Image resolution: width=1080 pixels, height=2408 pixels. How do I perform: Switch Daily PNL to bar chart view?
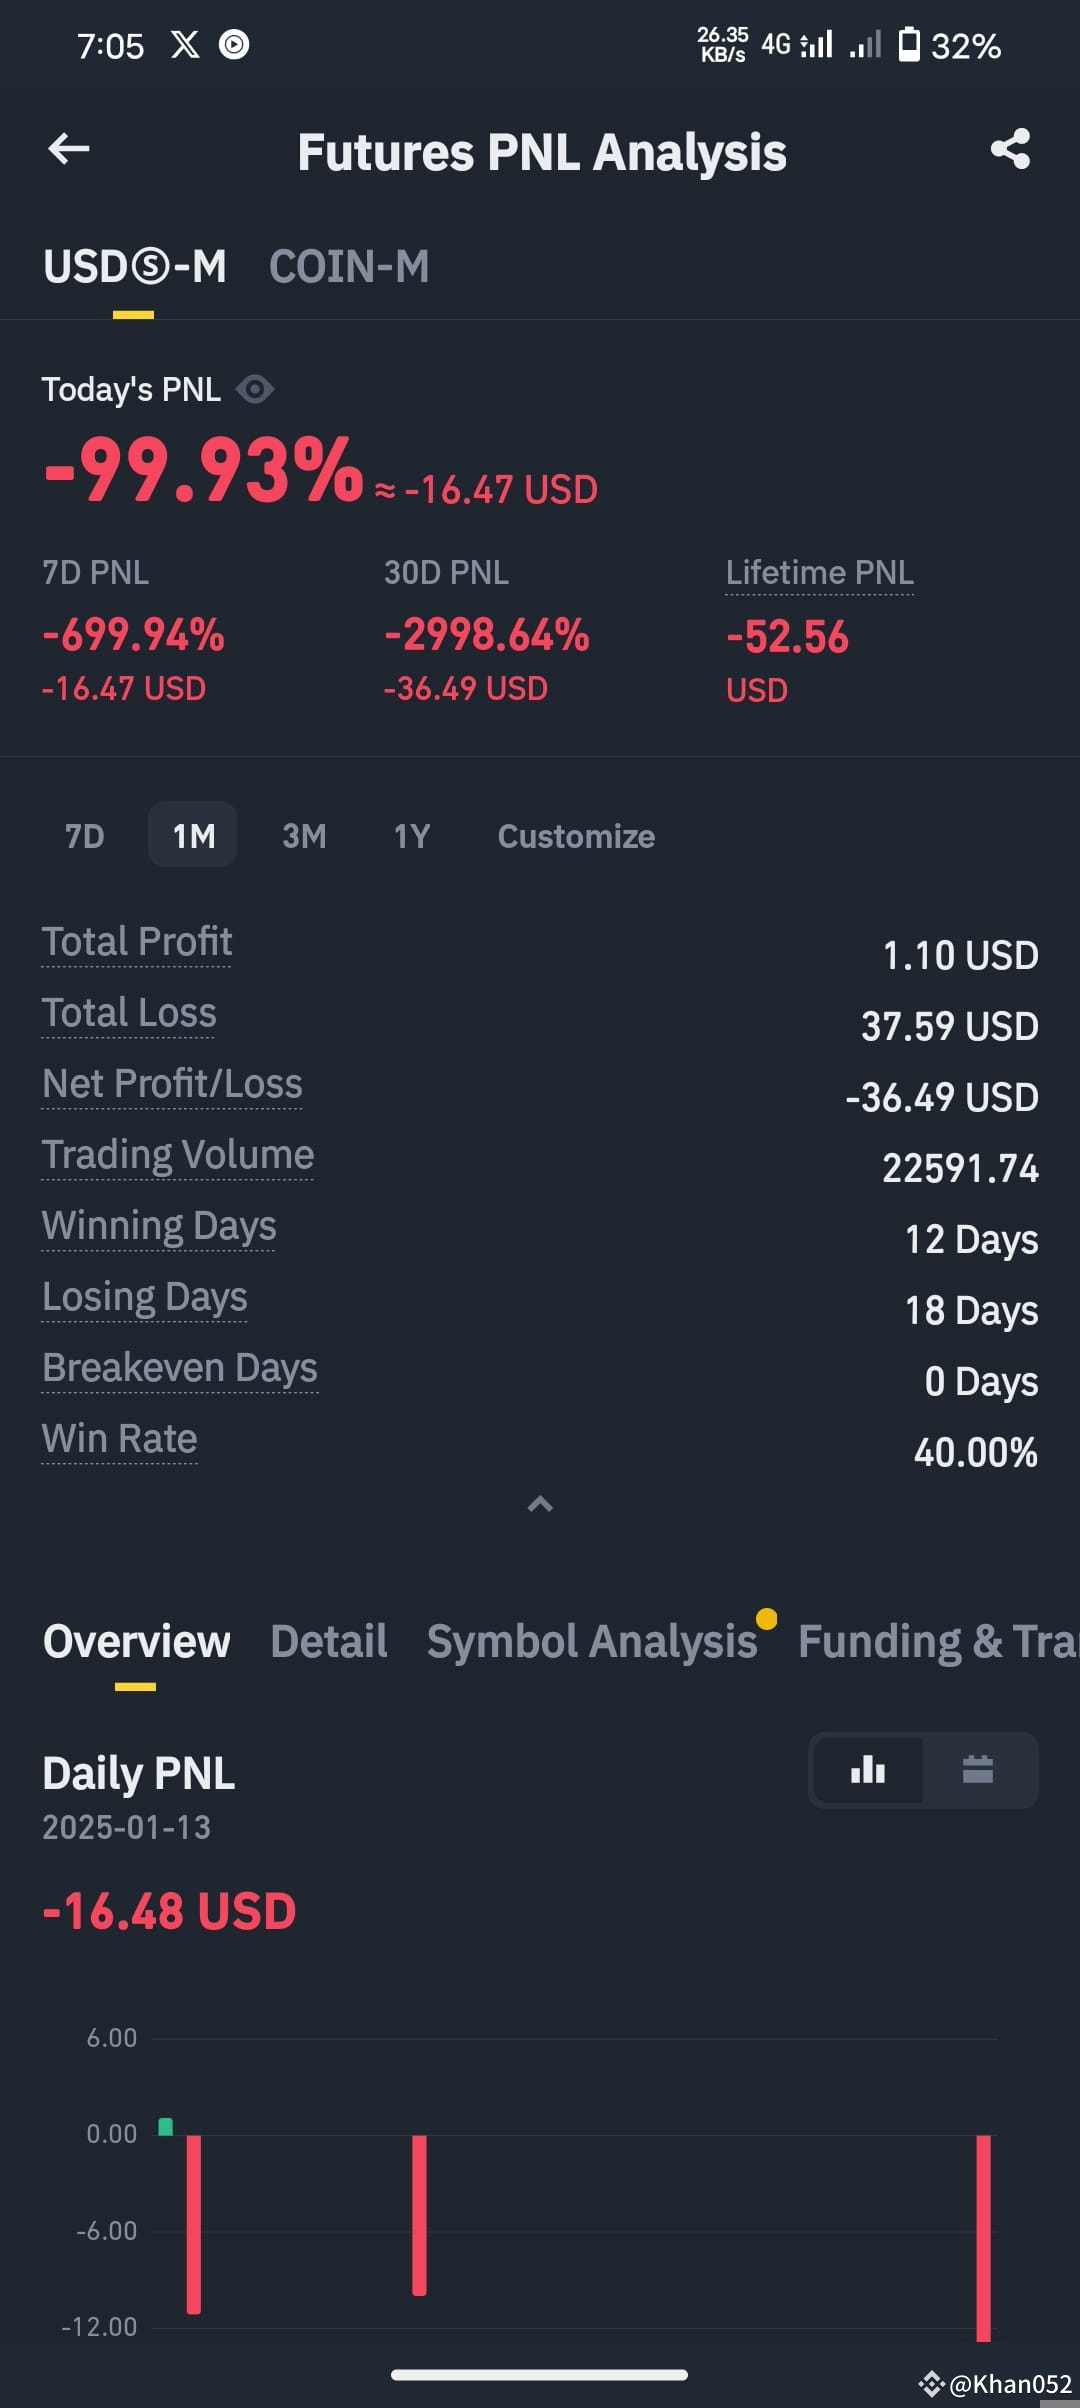tap(868, 1770)
